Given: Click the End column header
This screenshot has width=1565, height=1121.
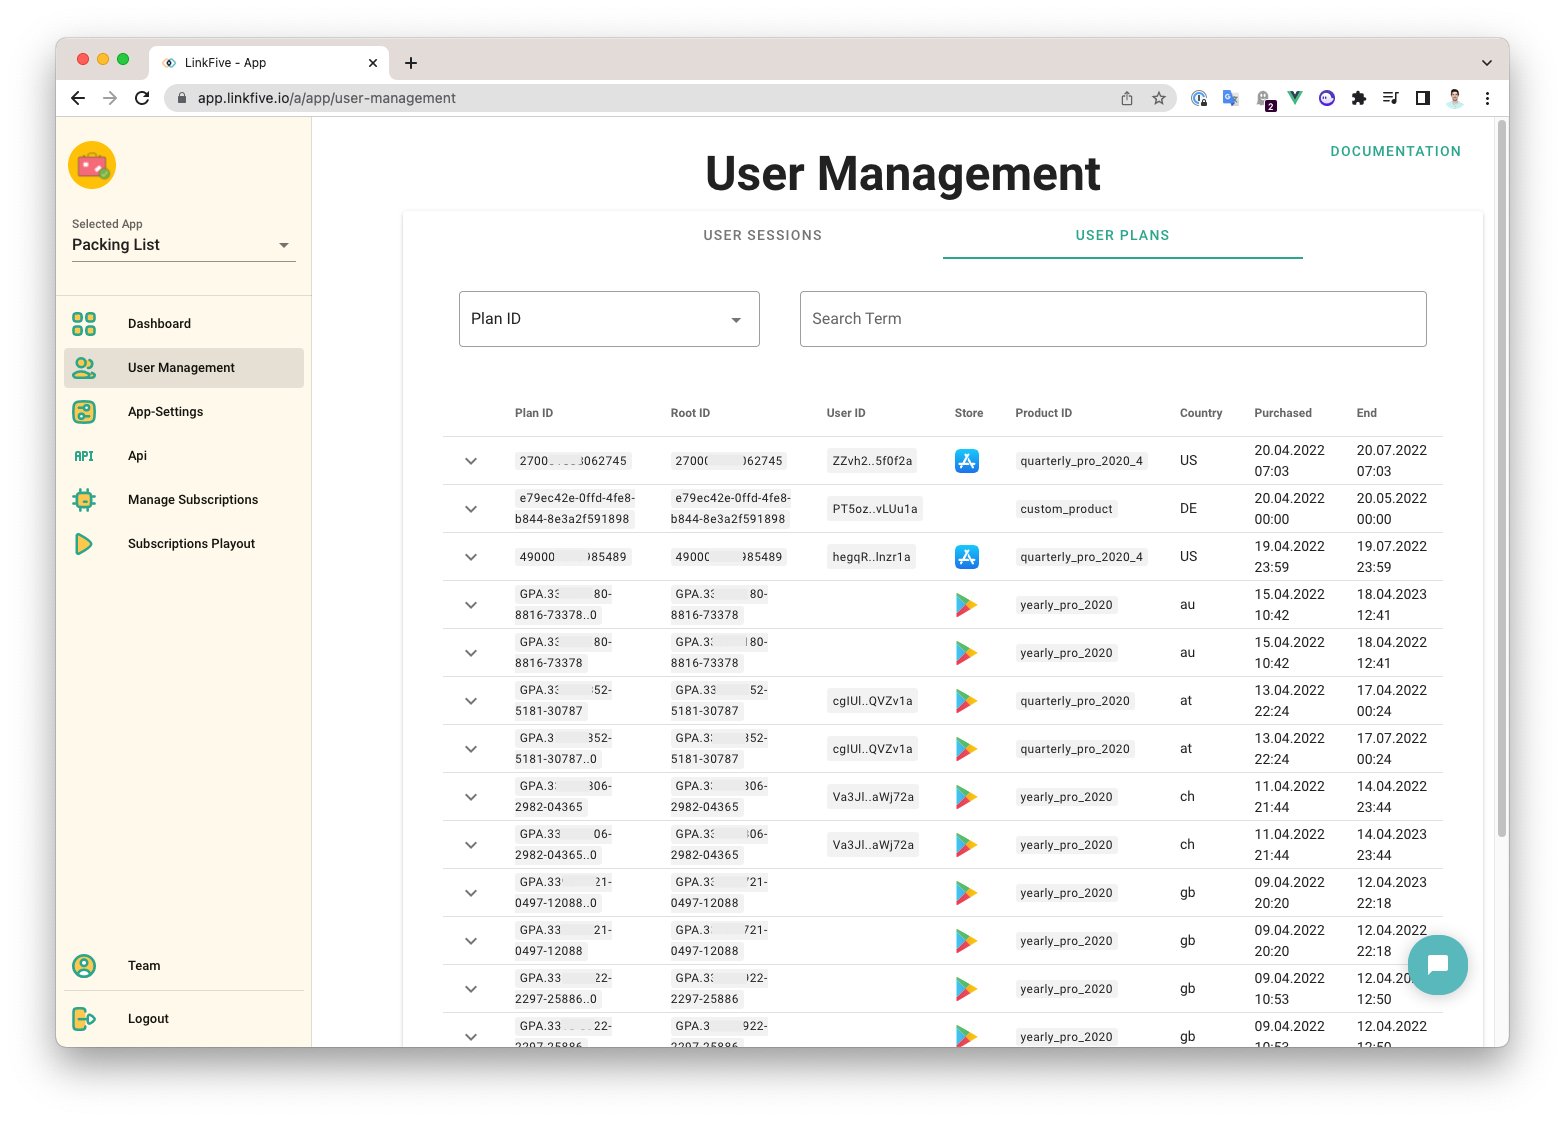Looking at the screenshot, I should tap(1367, 413).
